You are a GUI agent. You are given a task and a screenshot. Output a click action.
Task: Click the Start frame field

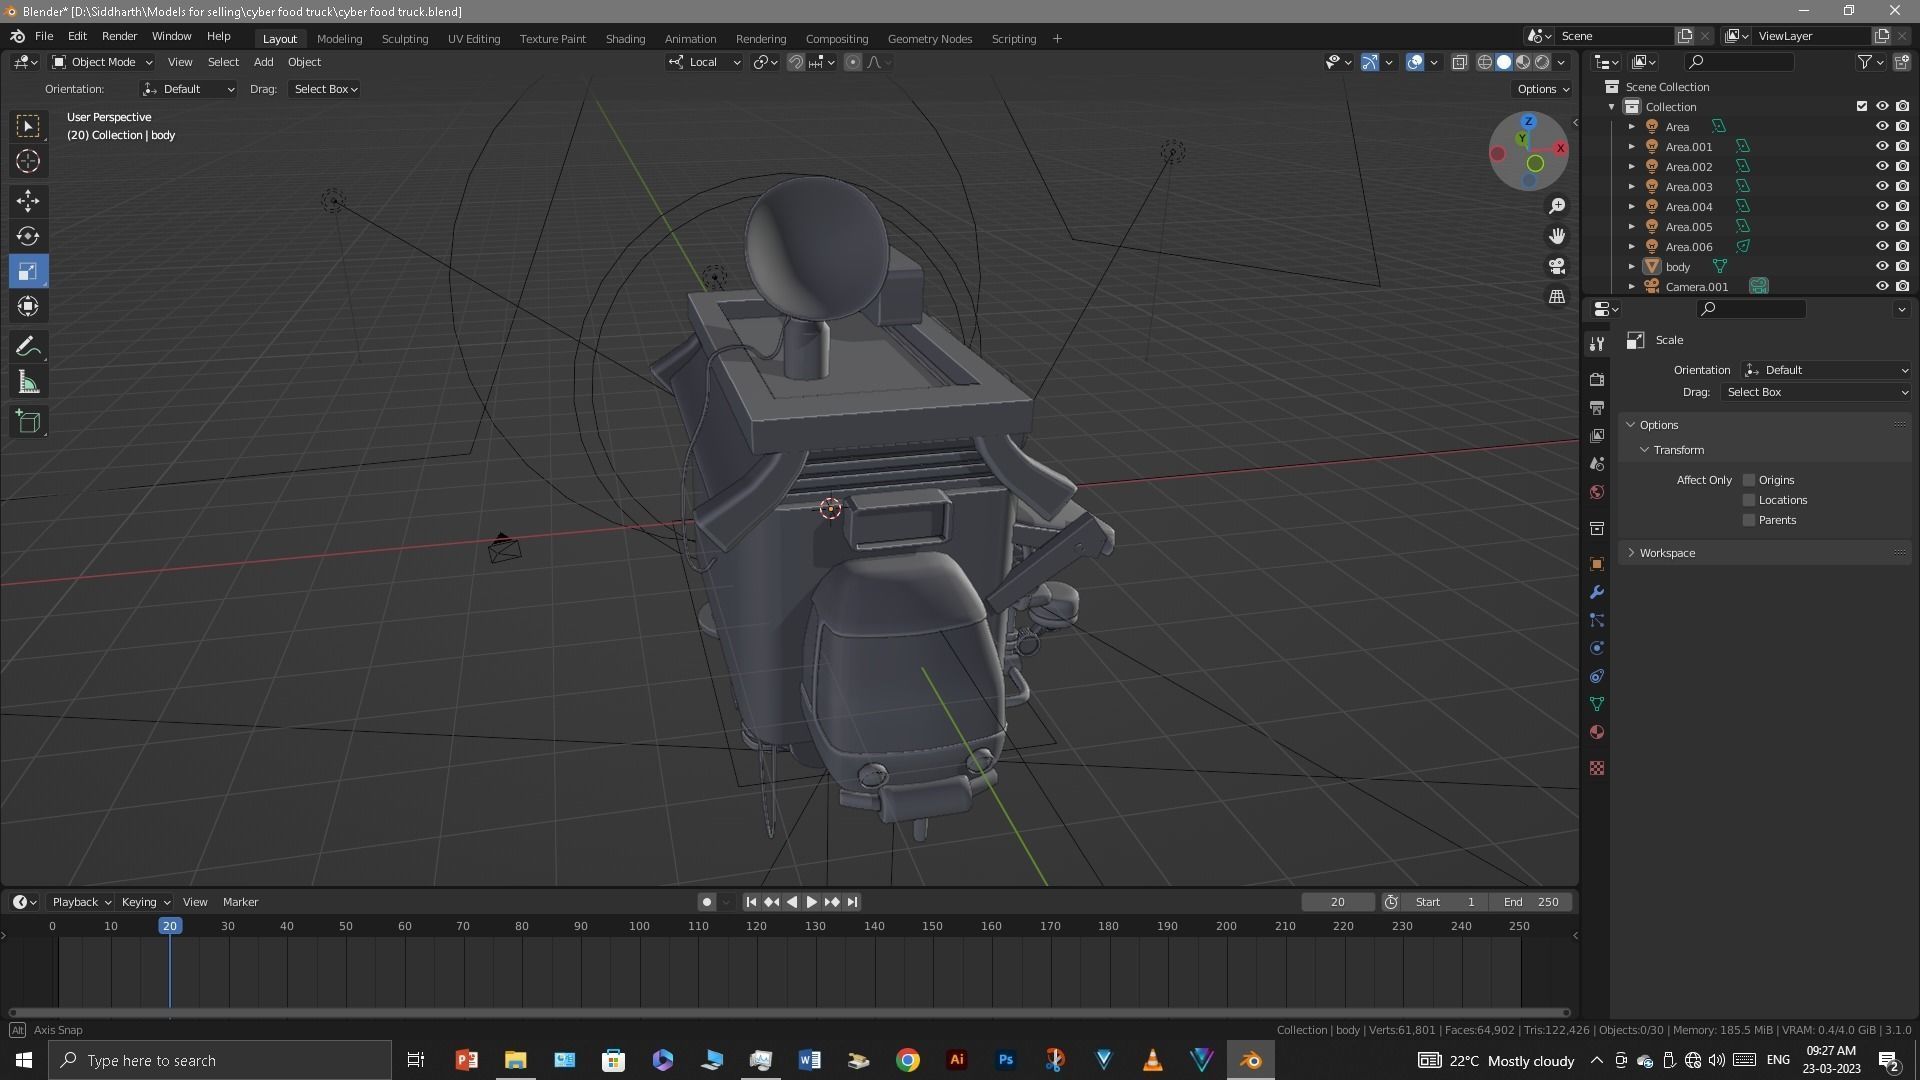coord(1445,902)
